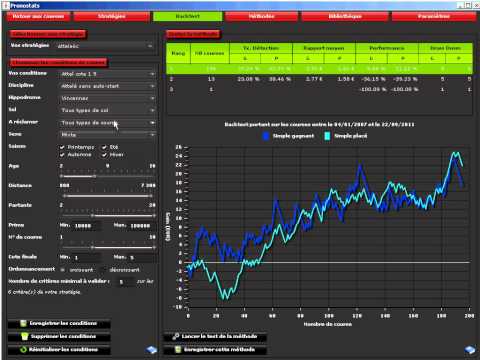Expand the Vos conditions dropdown
The width and height of the screenshot is (480, 360).
coord(107,74)
